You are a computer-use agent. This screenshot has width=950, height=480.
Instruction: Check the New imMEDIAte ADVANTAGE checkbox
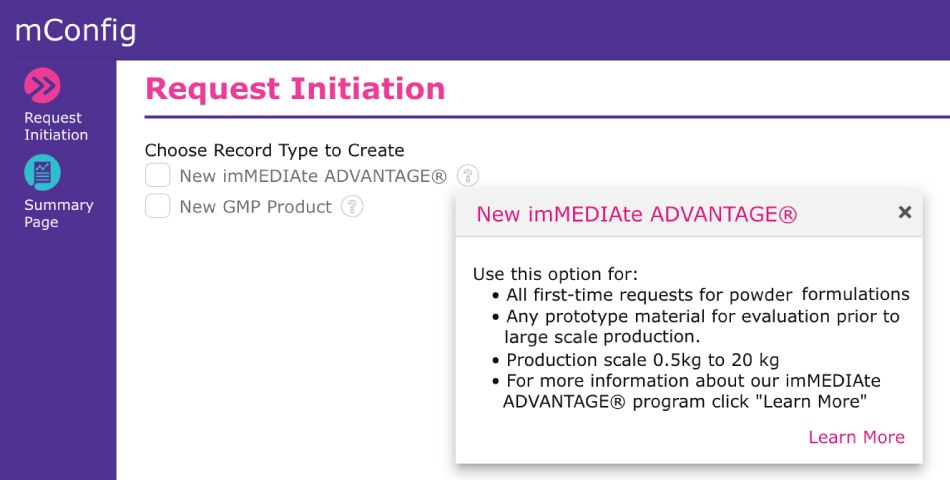click(158, 176)
